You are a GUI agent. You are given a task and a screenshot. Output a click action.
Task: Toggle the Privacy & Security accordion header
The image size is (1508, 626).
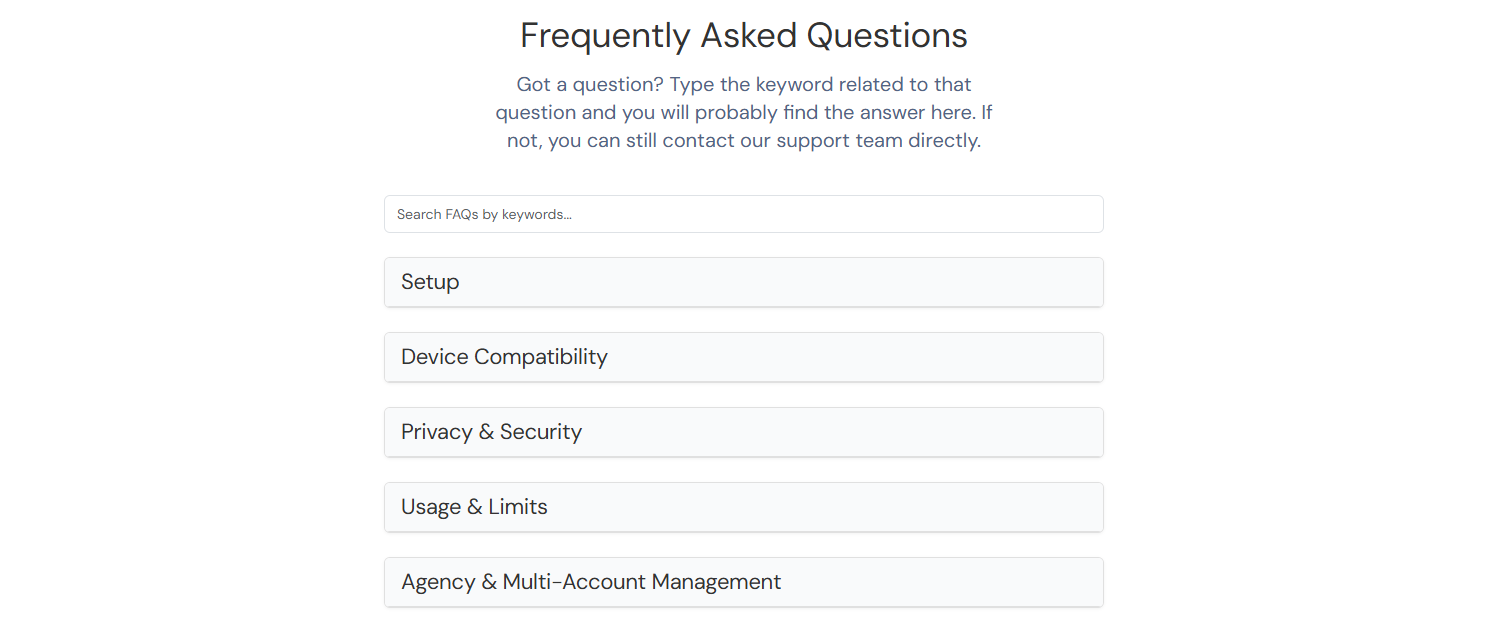pos(743,432)
